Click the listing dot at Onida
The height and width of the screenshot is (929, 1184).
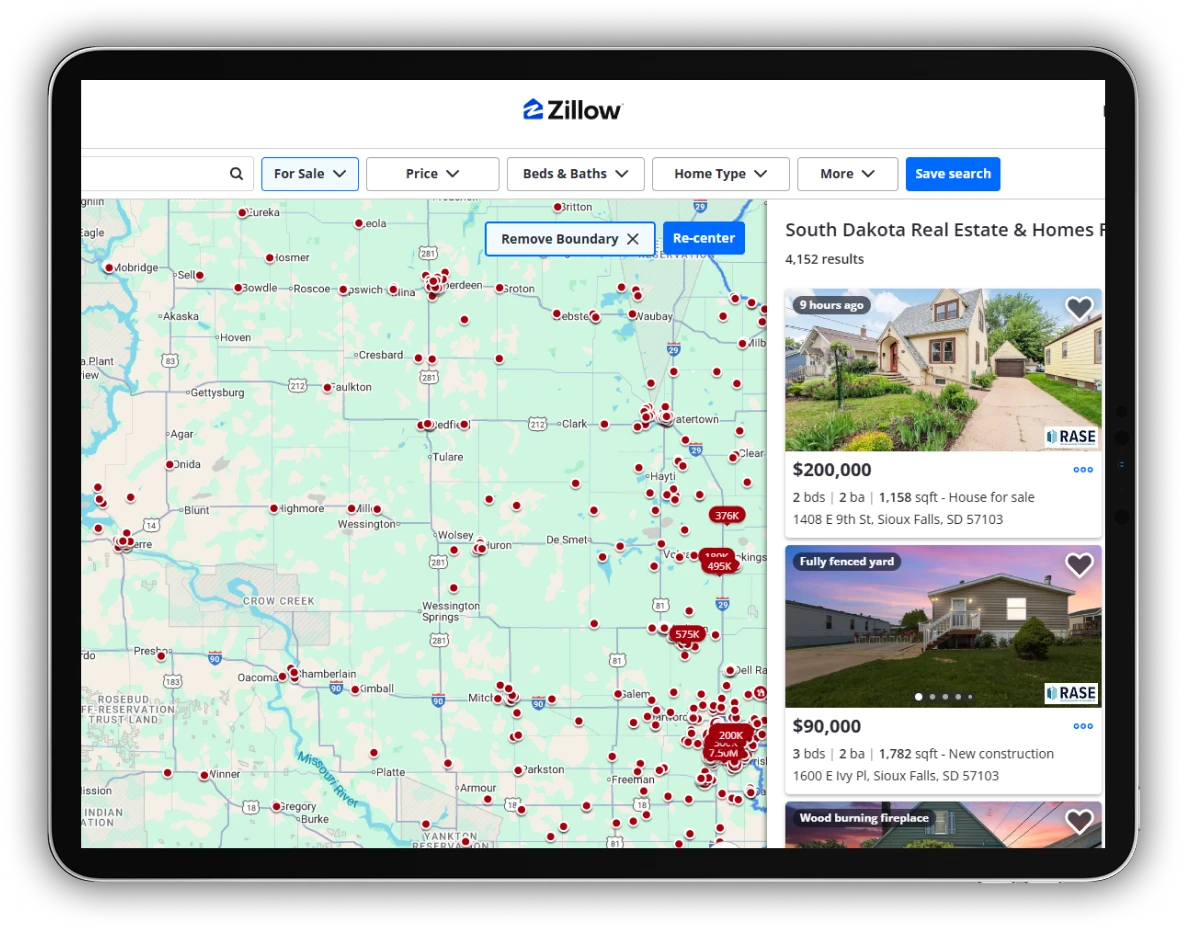(170, 464)
